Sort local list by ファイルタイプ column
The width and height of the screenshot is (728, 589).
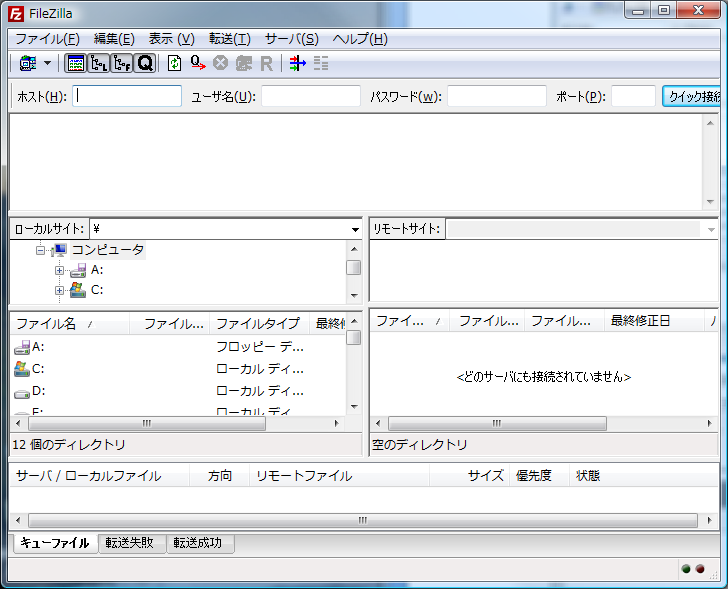(259, 324)
